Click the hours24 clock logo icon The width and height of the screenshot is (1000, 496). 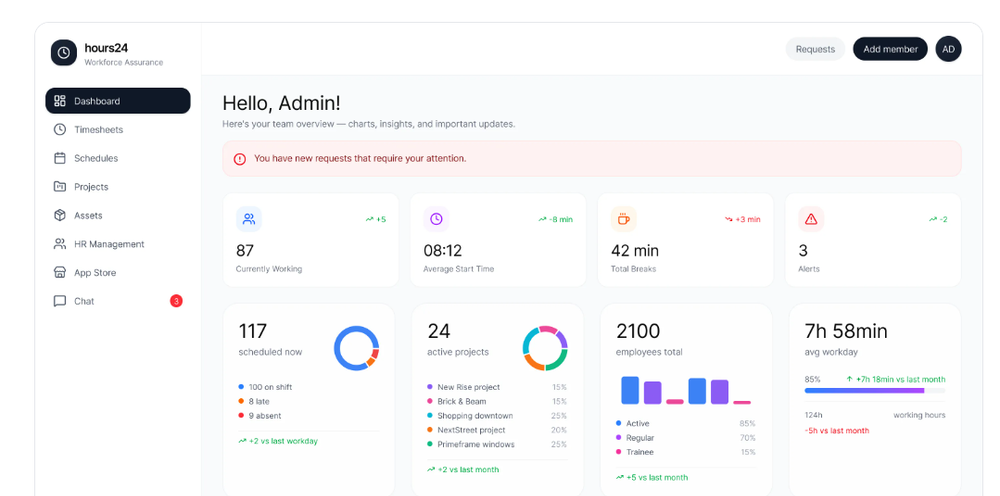coord(64,52)
